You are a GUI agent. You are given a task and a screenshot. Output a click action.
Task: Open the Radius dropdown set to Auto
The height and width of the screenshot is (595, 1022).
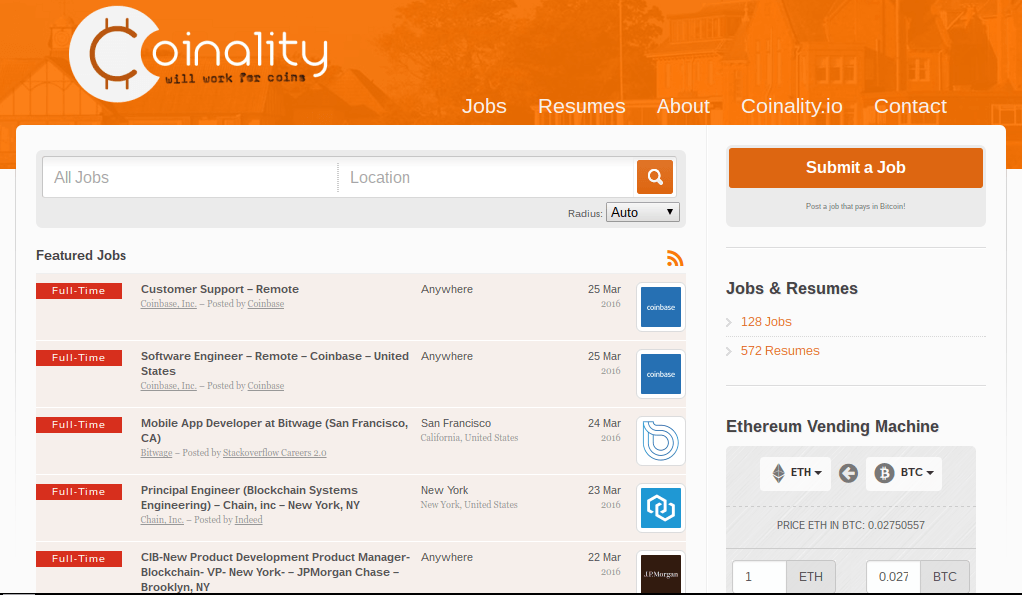[x=642, y=211]
